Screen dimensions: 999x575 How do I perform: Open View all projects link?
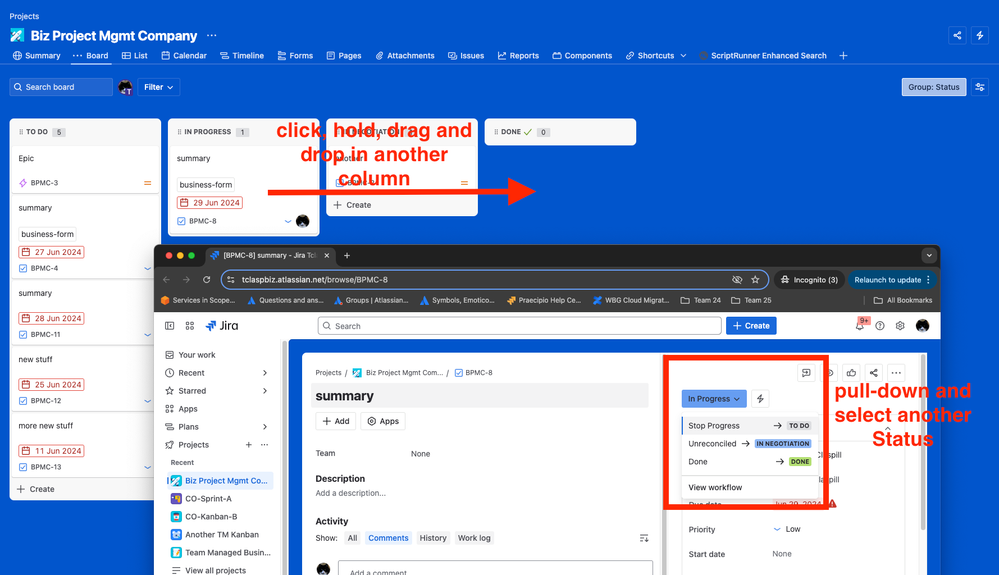[x=215, y=571]
